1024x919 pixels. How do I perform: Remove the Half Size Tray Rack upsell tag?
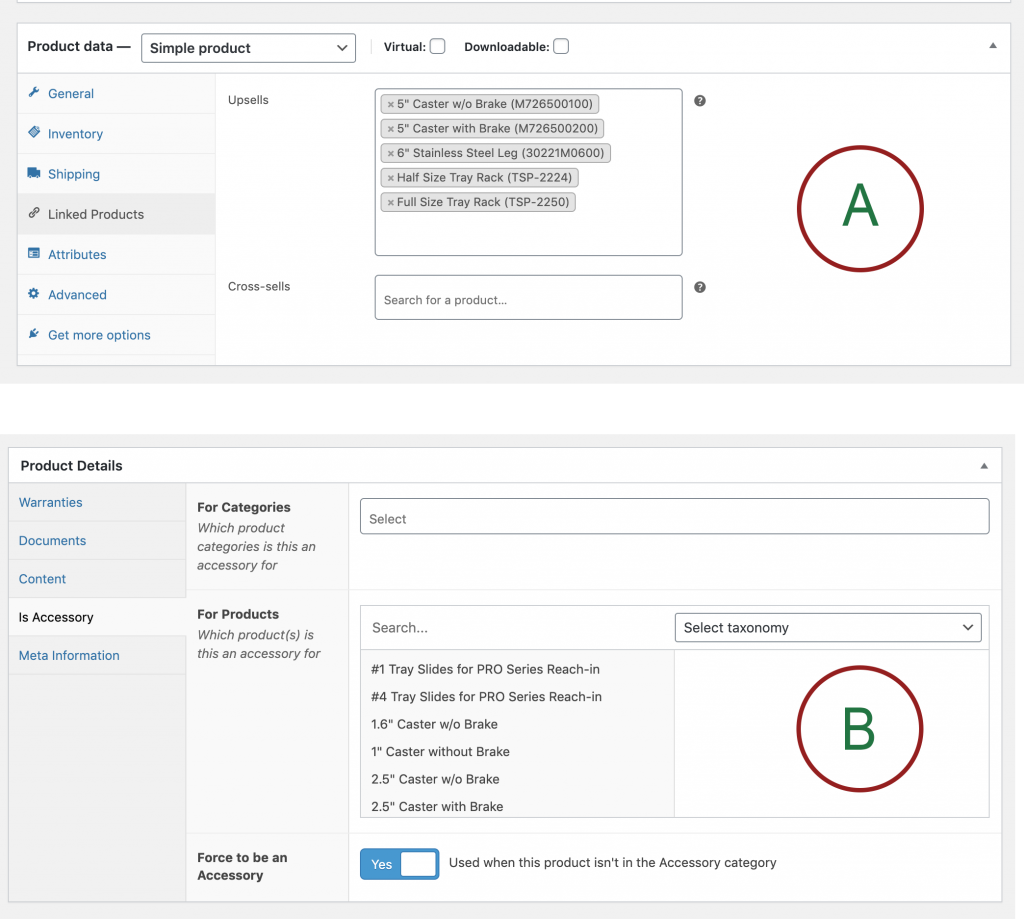391,178
